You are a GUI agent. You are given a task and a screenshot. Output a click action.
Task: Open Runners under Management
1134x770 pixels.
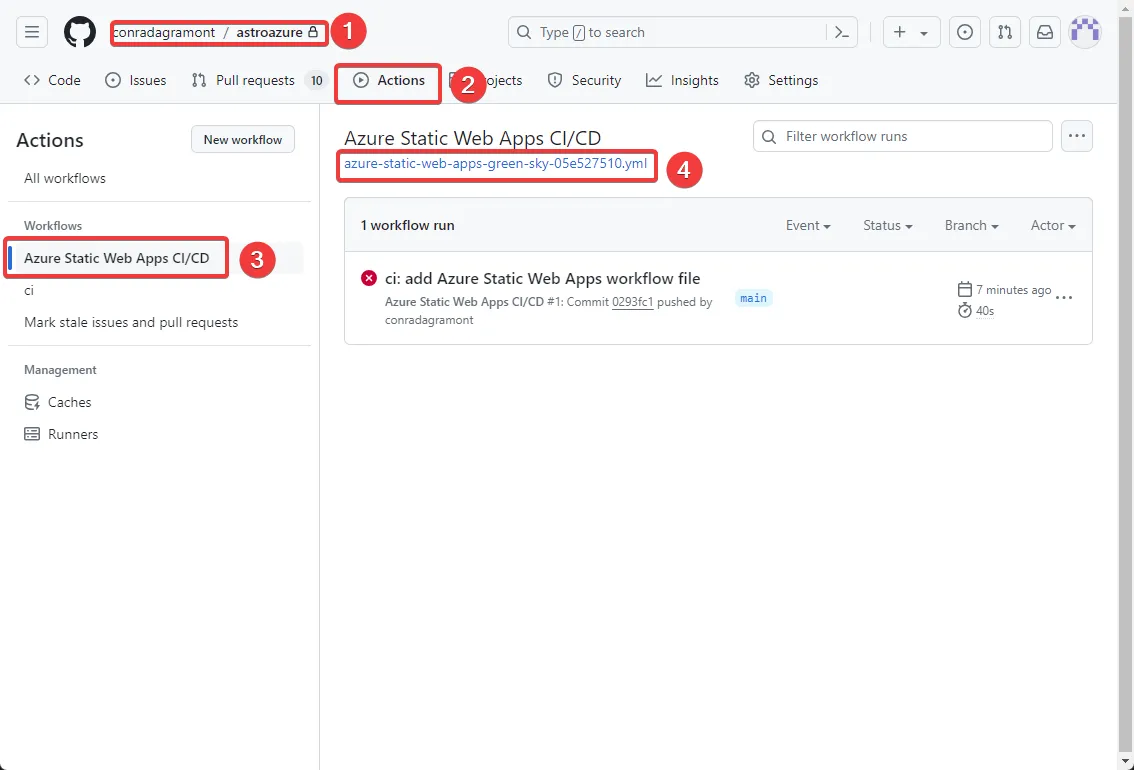click(x=61, y=434)
